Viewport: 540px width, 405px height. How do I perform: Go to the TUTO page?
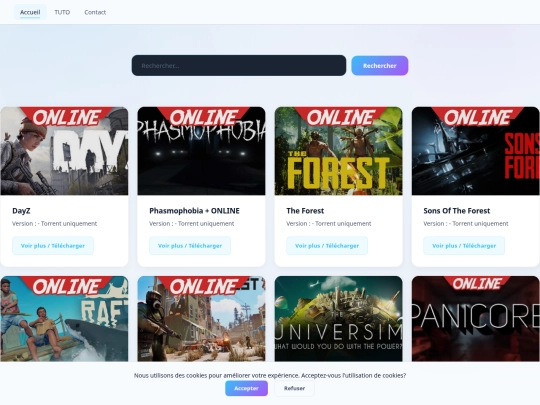pyautogui.click(x=62, y=12)
